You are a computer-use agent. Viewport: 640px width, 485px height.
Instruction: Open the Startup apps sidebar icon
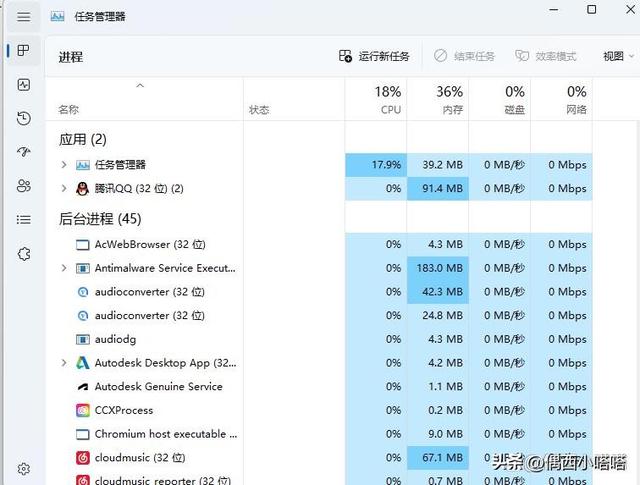24,152
